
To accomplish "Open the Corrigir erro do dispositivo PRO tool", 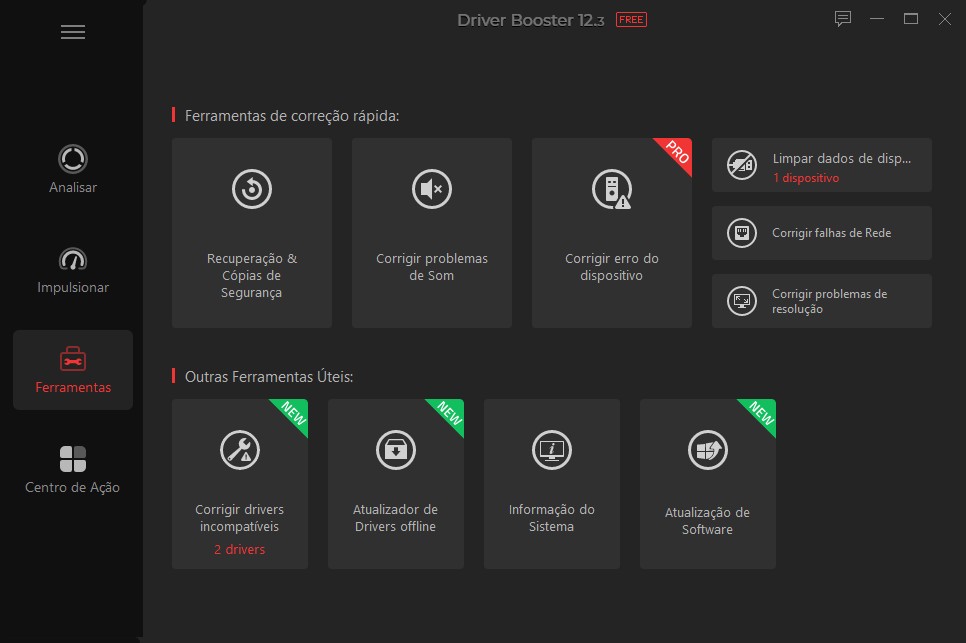I will (x=611, y=232).
